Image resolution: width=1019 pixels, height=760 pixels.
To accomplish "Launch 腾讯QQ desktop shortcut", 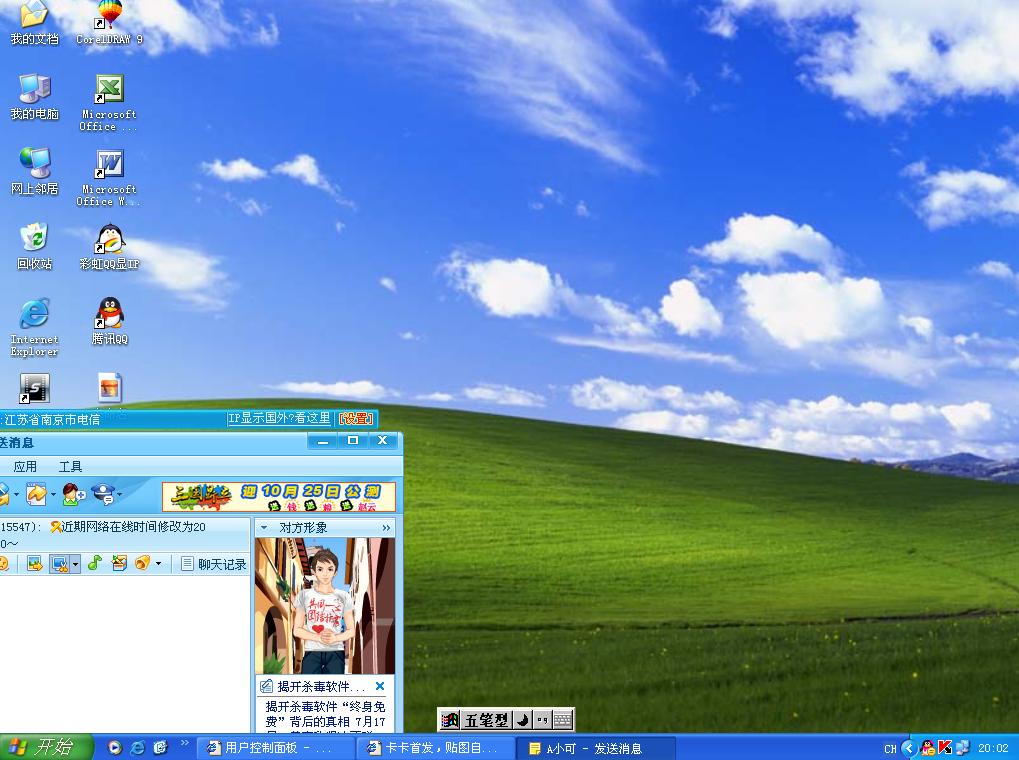I will point(109,322).
